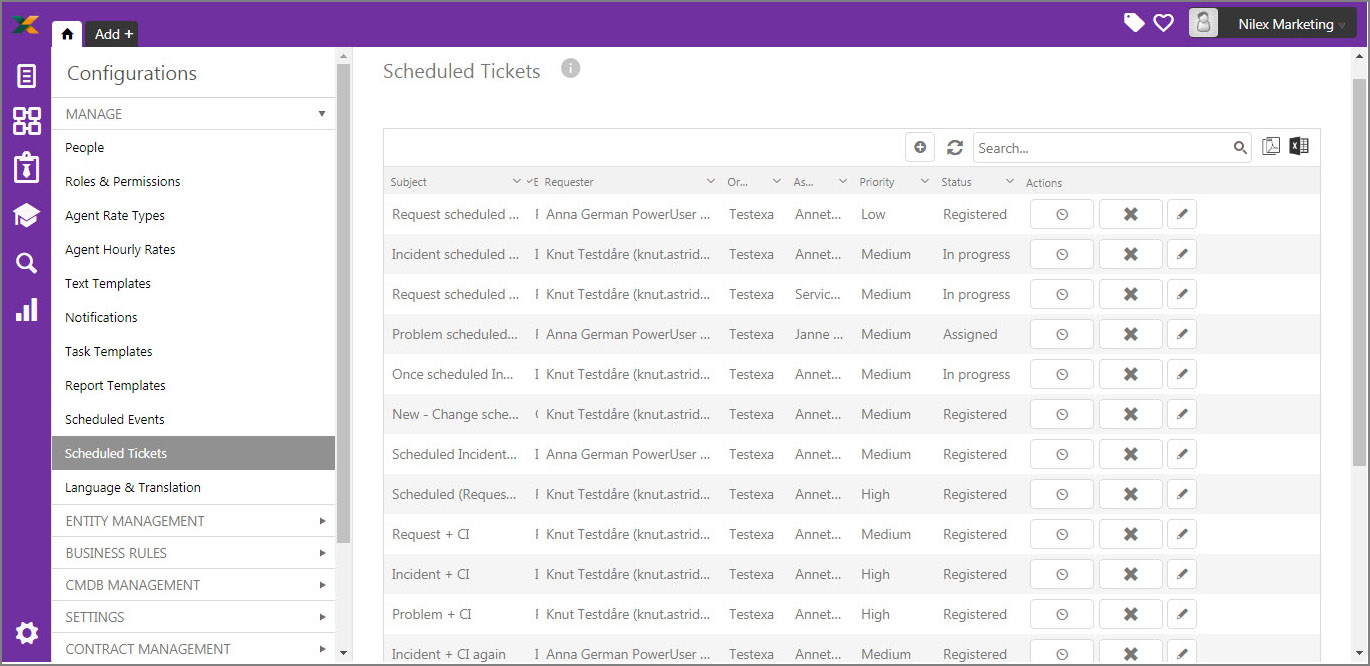Open the settings gear icon in sidebar
Viewport: 1370px width, 666px height.
tap(27, 632)
